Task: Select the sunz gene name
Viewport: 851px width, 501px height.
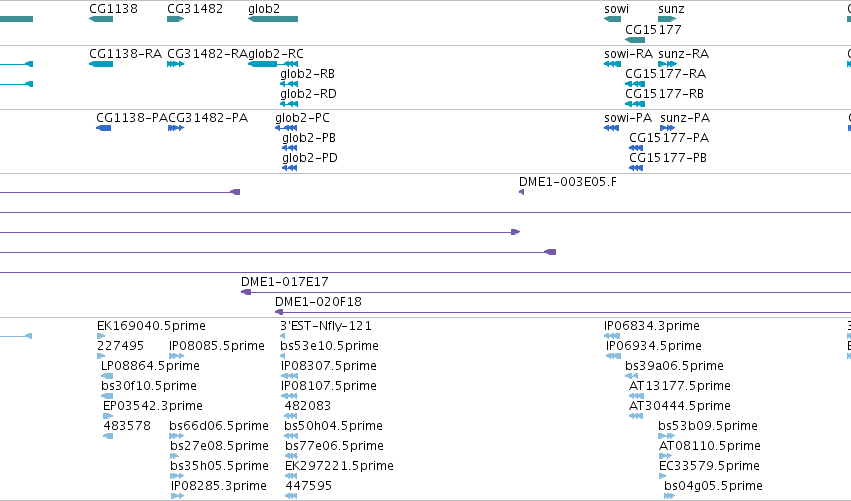Action: pos(671,9)
